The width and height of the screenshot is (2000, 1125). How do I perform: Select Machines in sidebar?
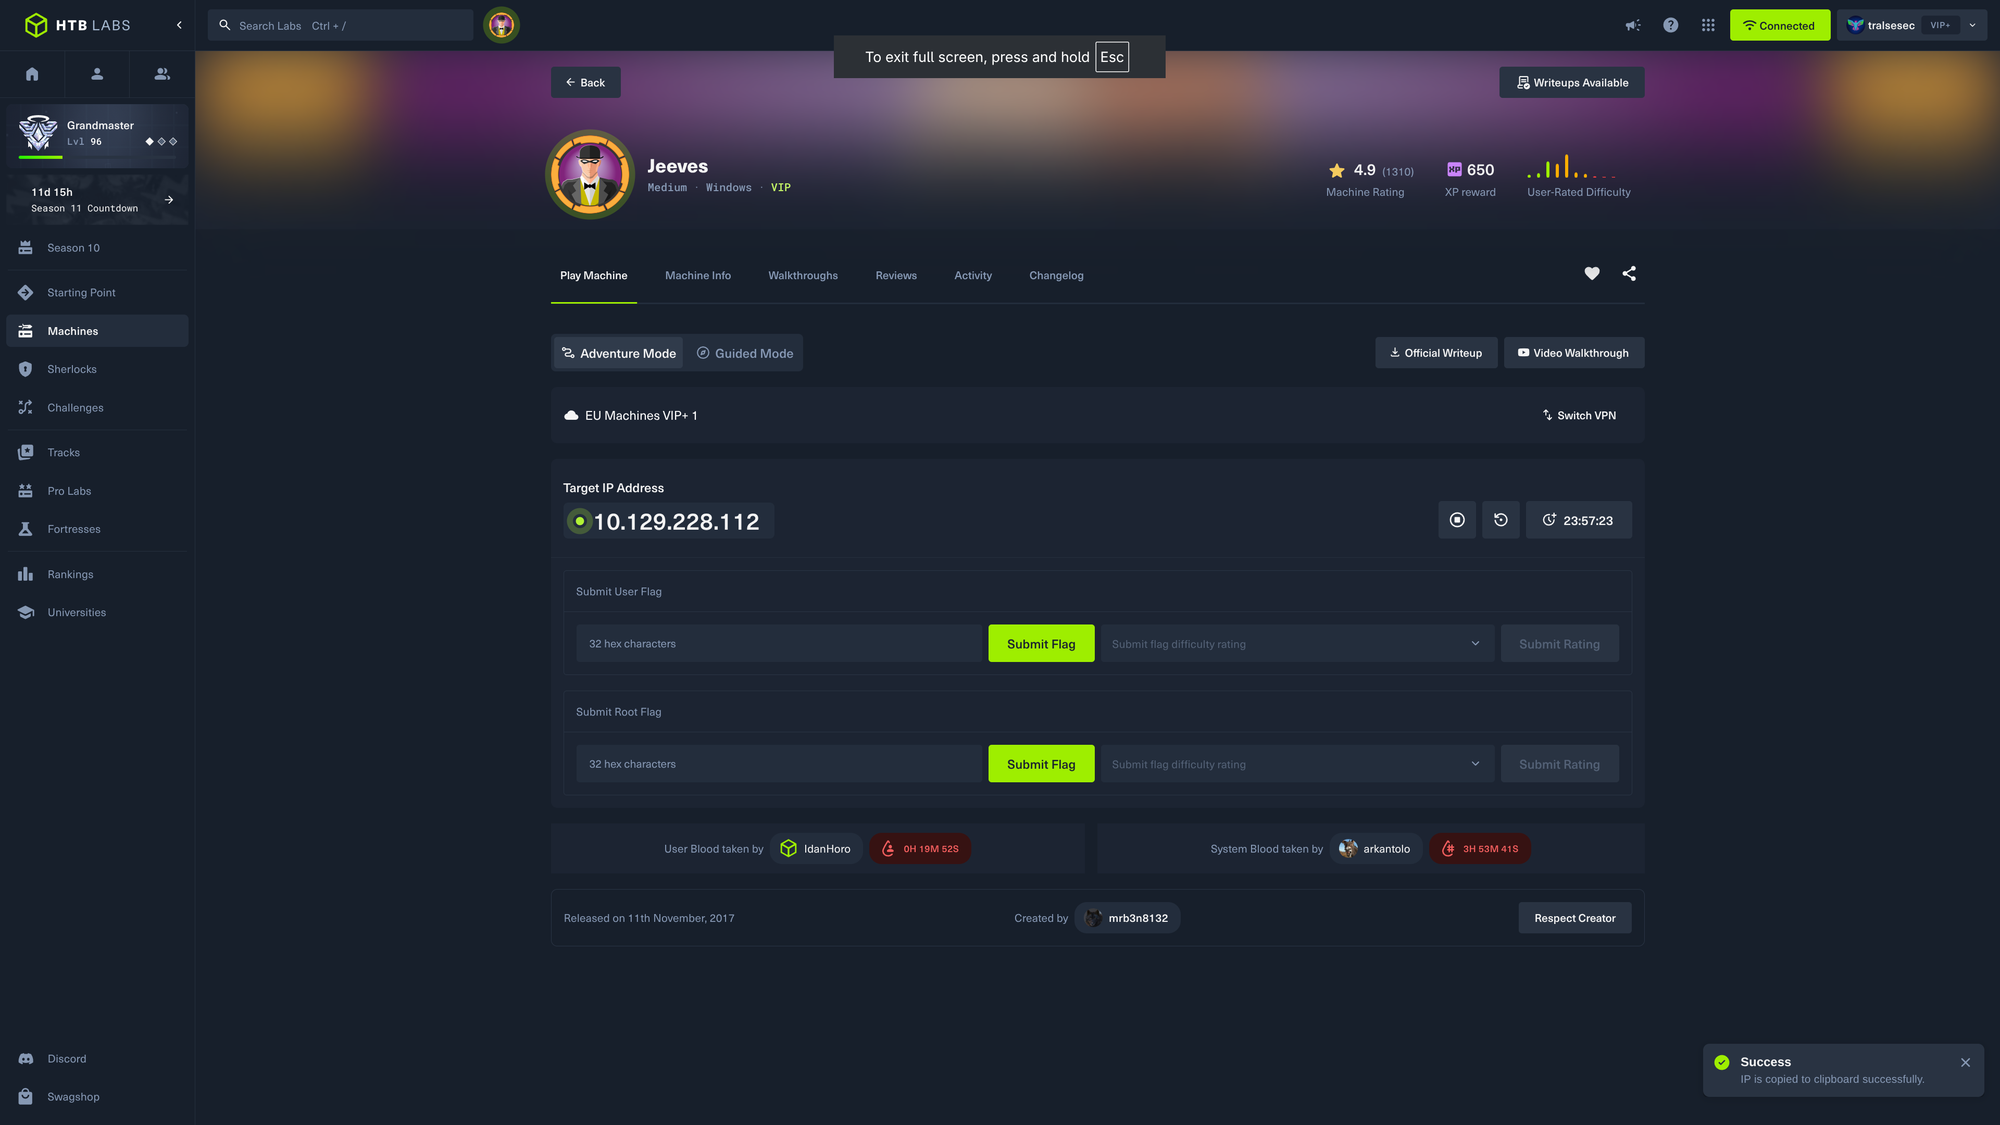(97, 331)
